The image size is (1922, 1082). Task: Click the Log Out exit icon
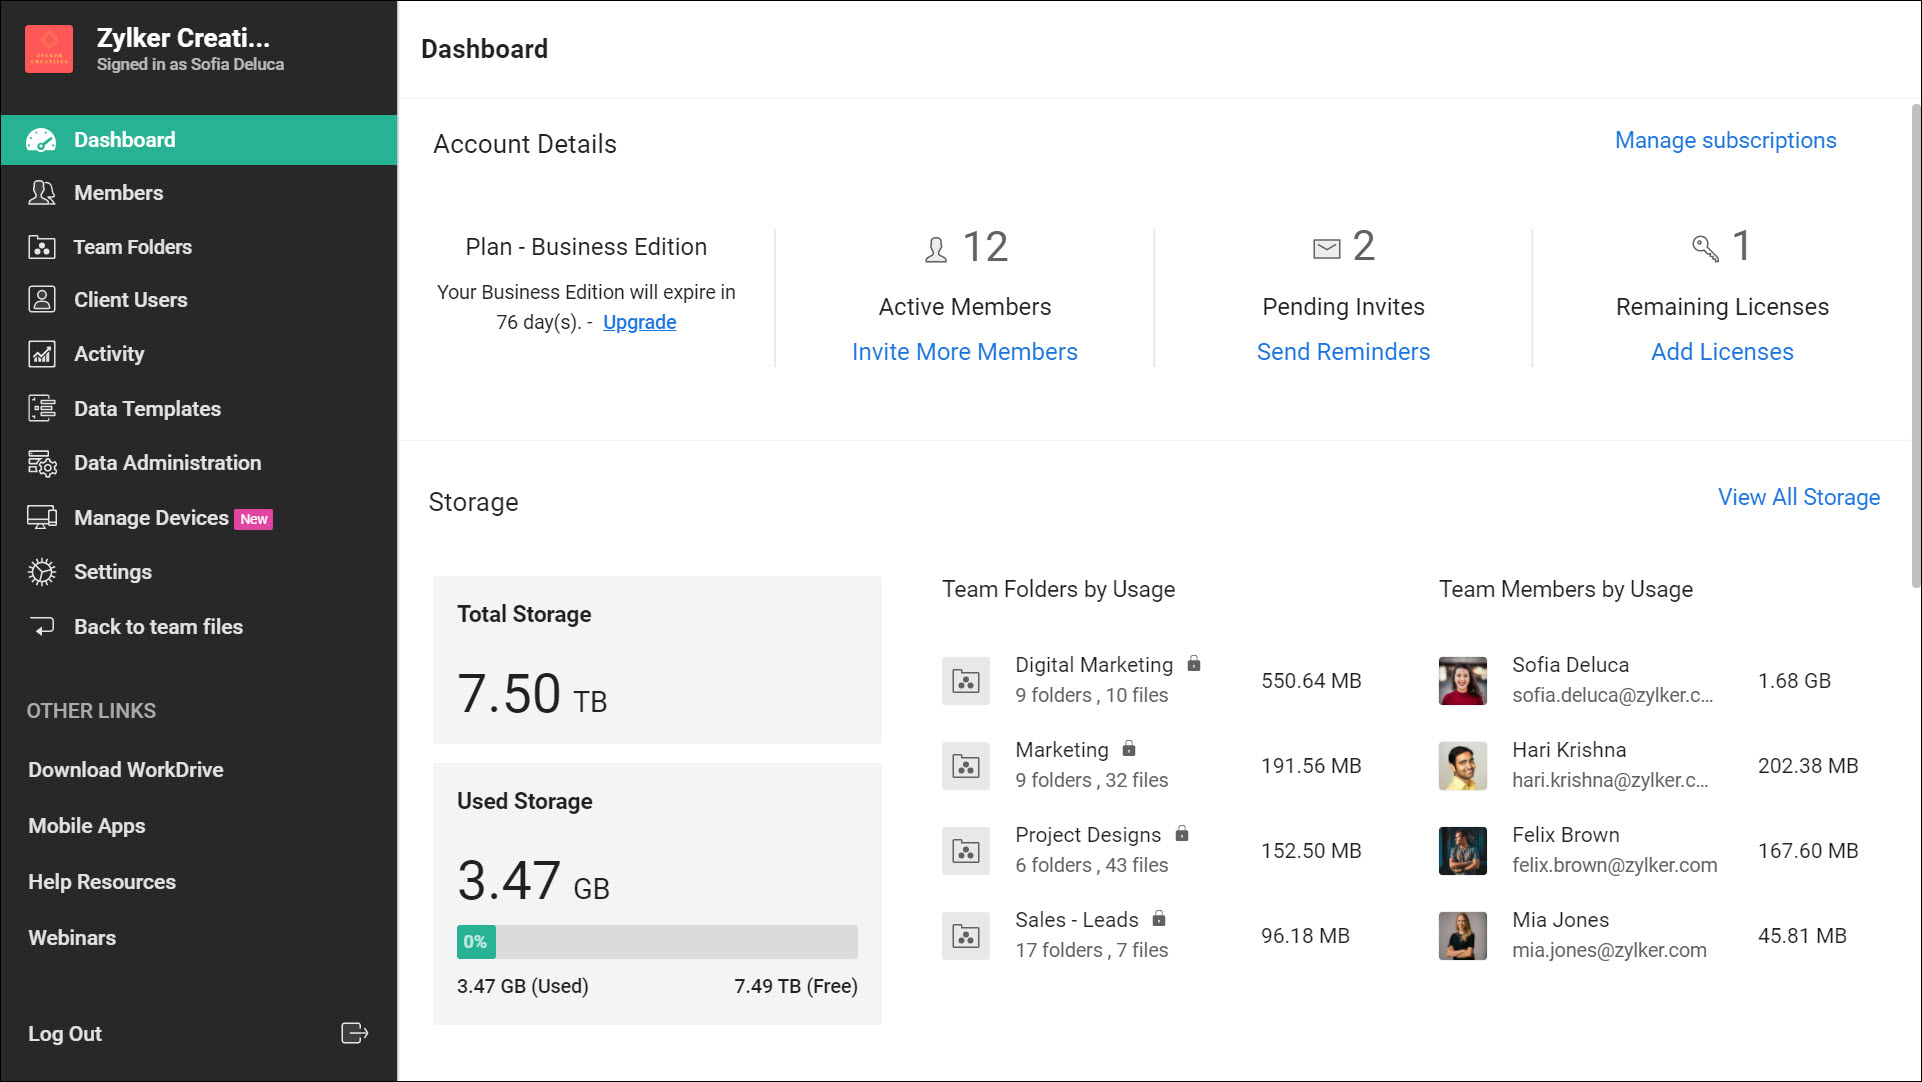354,1033
